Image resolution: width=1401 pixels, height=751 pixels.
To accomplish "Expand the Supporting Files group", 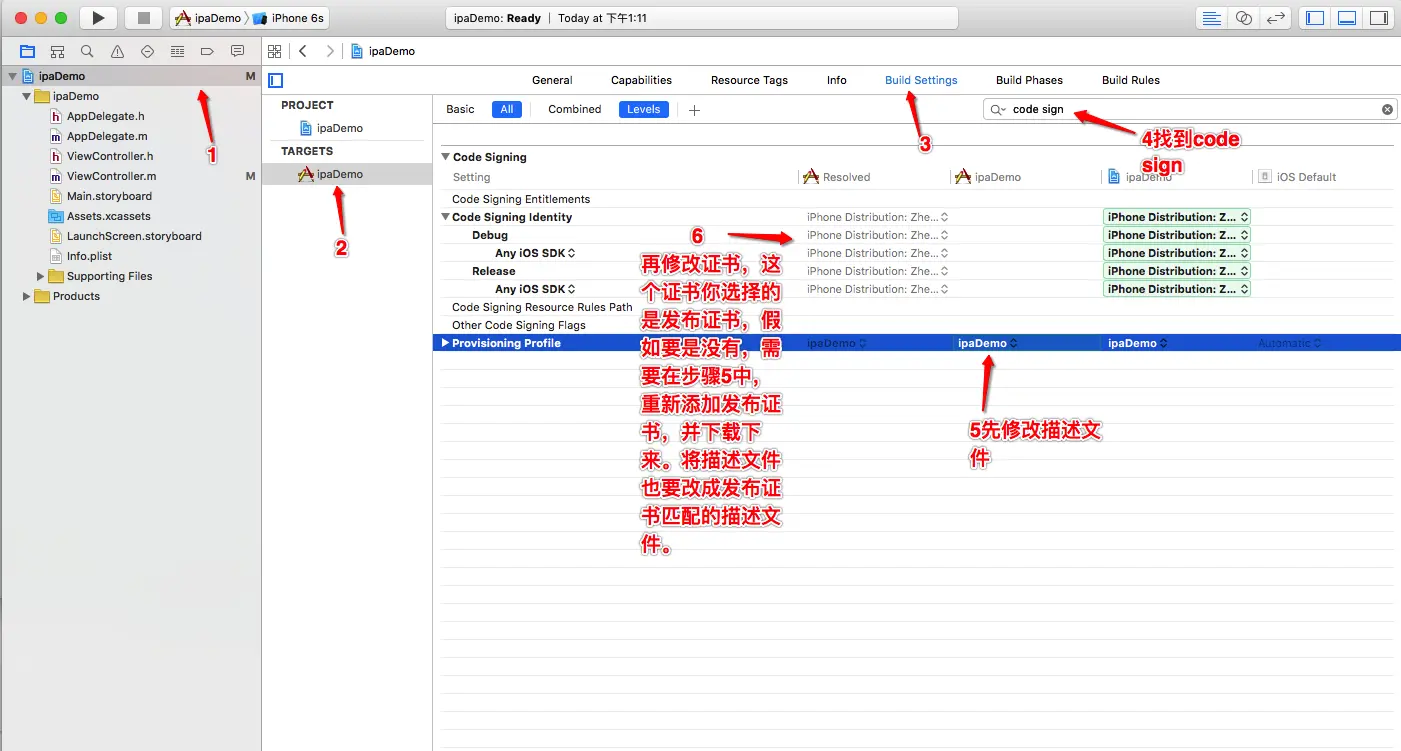I will [x=41, y=276].
